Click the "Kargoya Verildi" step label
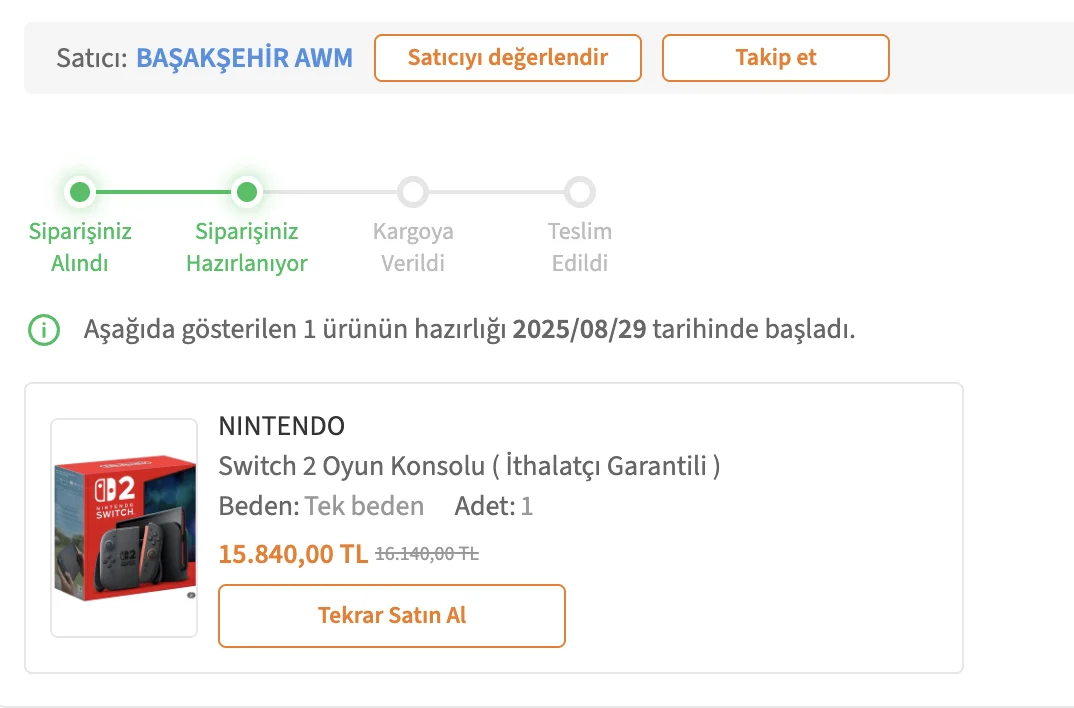Screen dimensions: 1074x708 click(414, 247)
